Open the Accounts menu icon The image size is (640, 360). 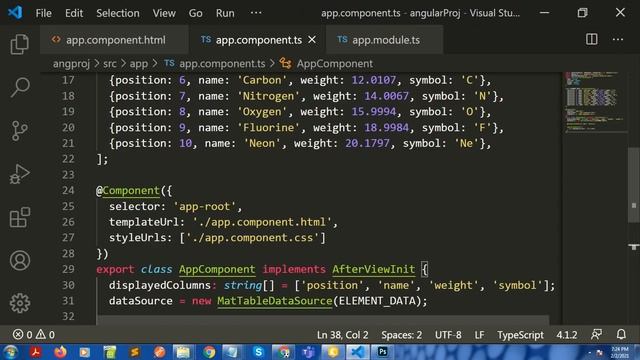pos(20,260)
